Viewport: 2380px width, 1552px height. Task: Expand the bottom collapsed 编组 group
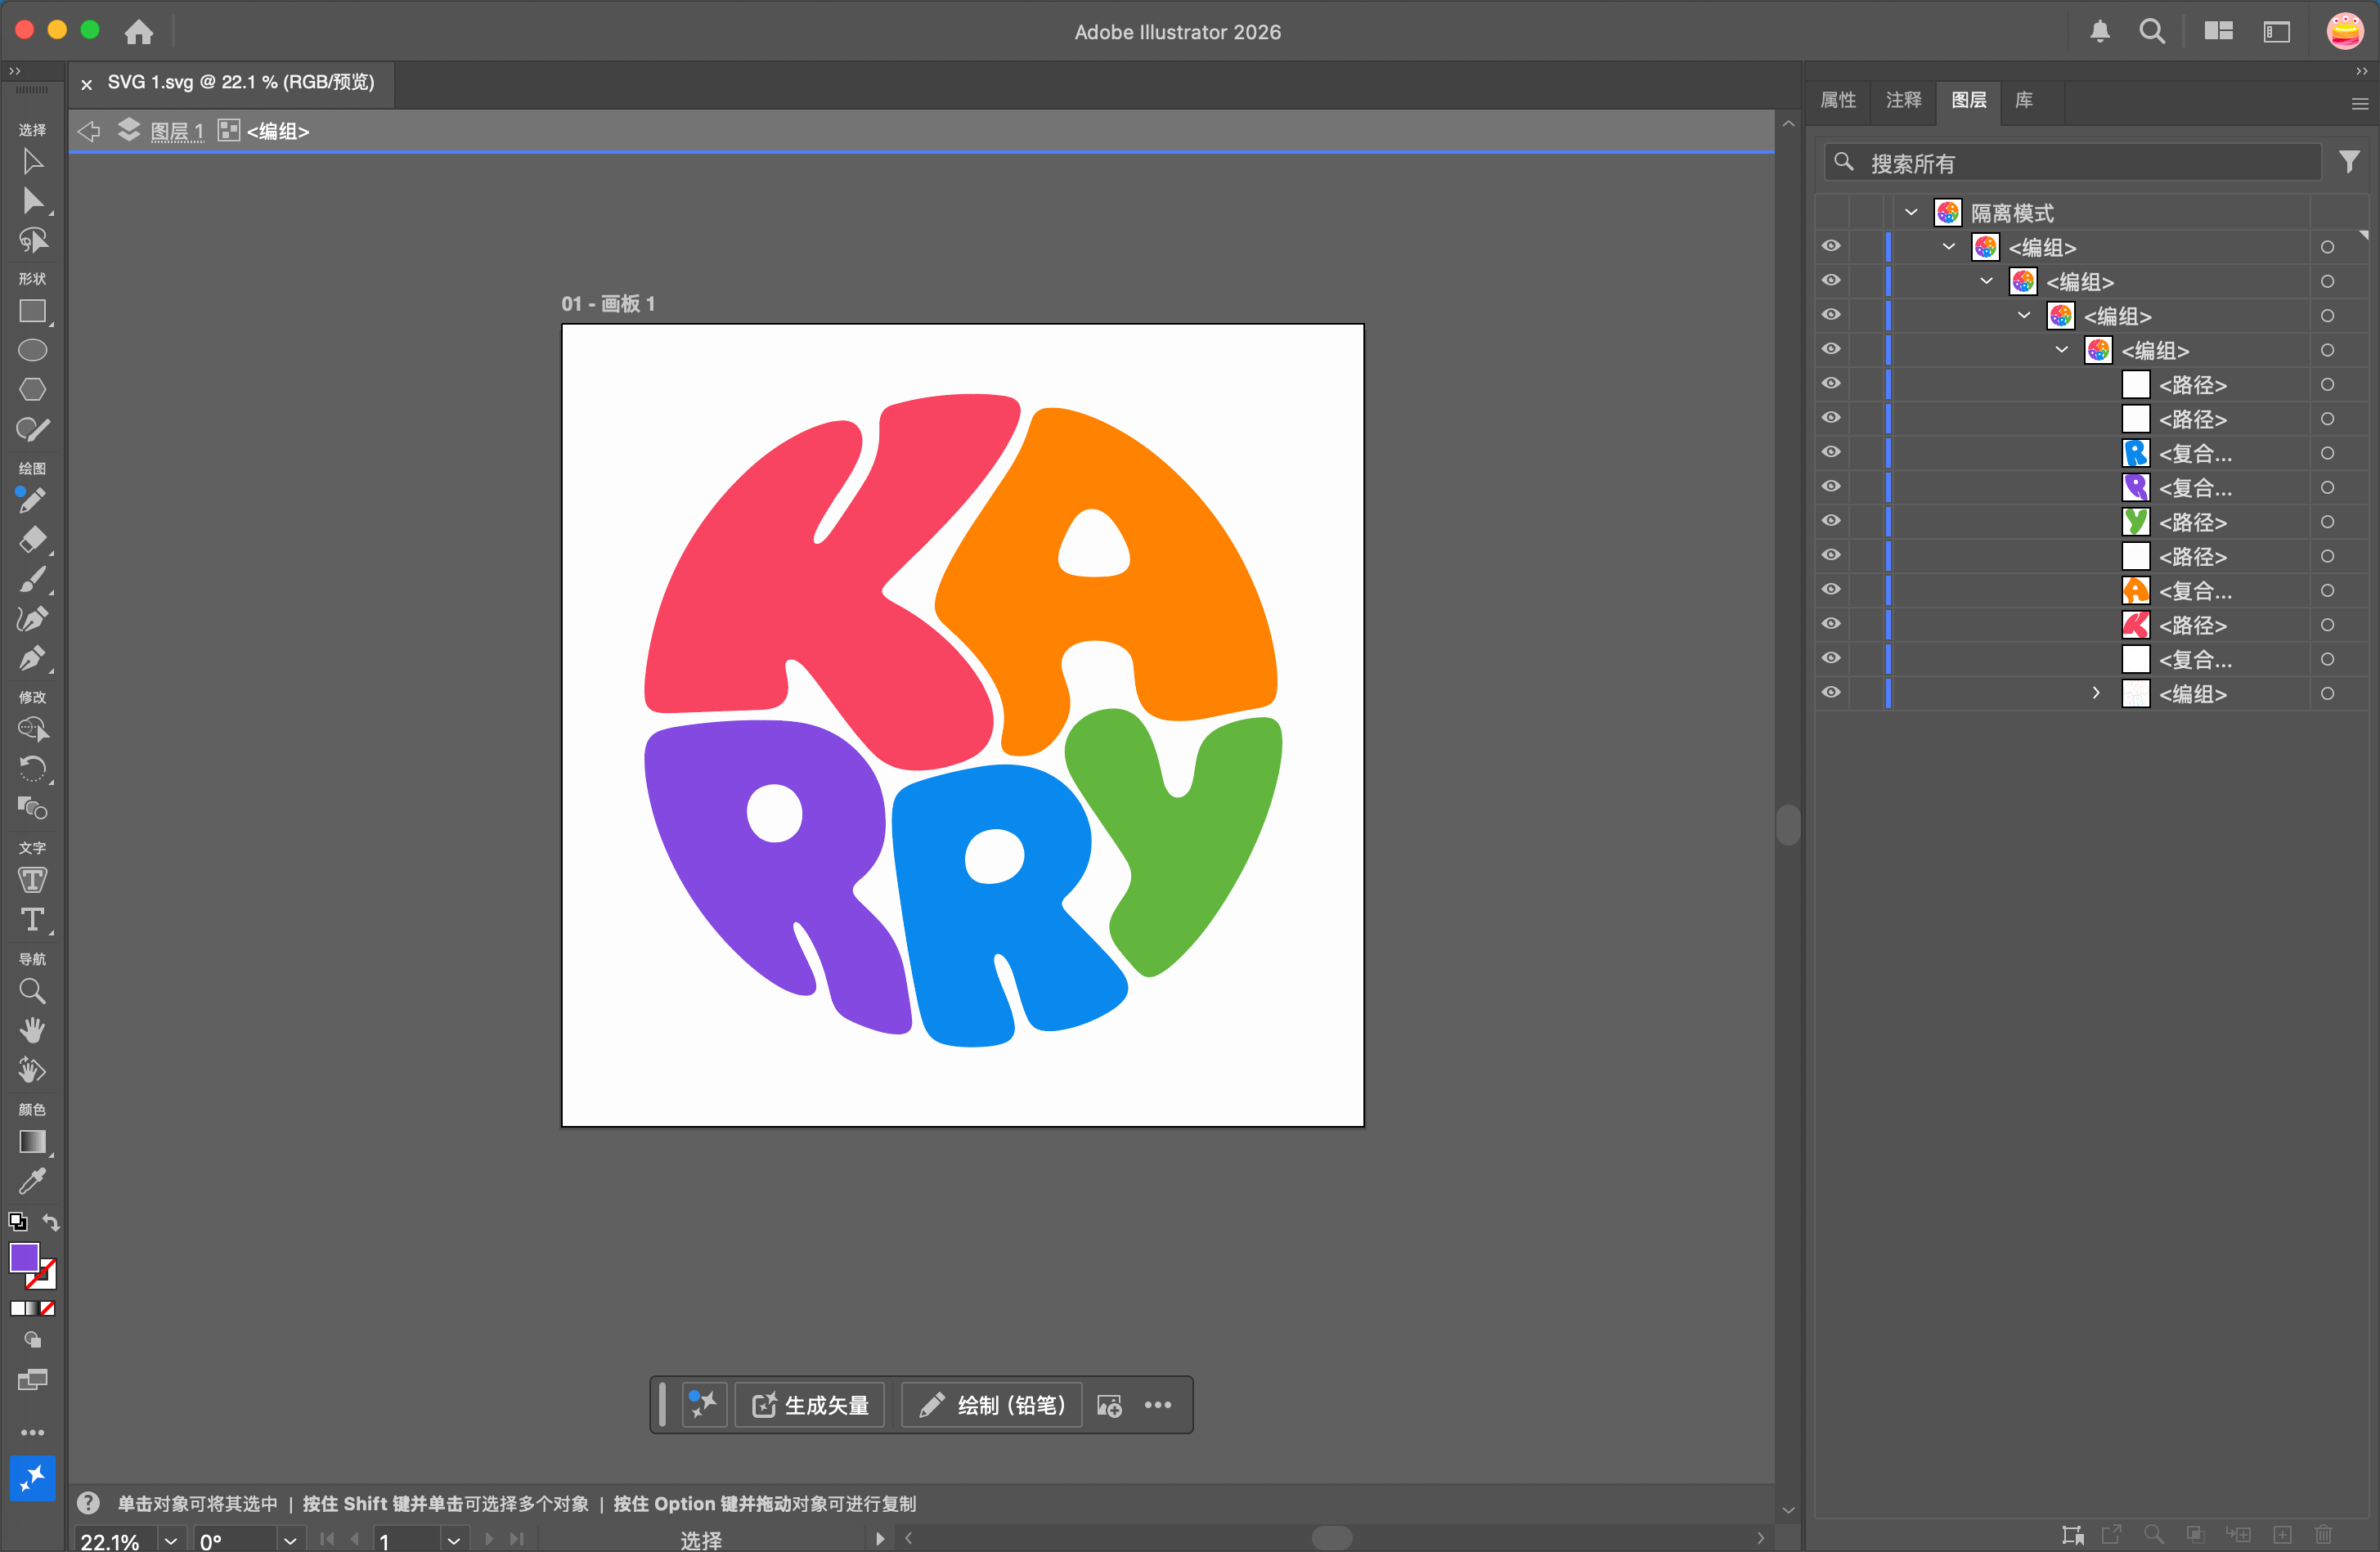(2097, 693)
